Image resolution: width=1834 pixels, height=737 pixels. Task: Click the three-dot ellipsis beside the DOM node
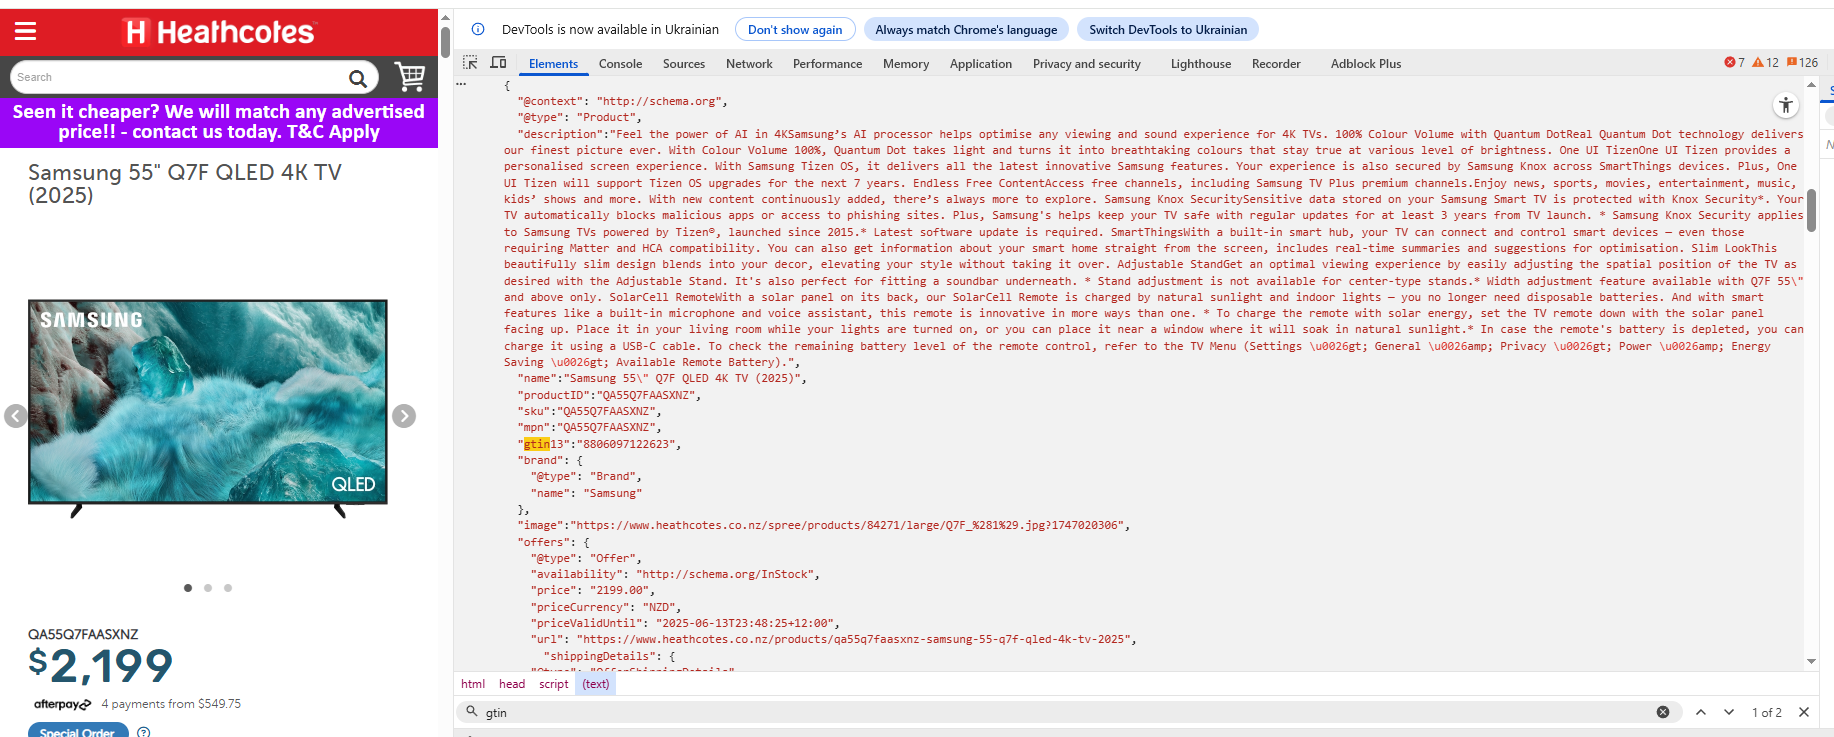tap(461, 84)
